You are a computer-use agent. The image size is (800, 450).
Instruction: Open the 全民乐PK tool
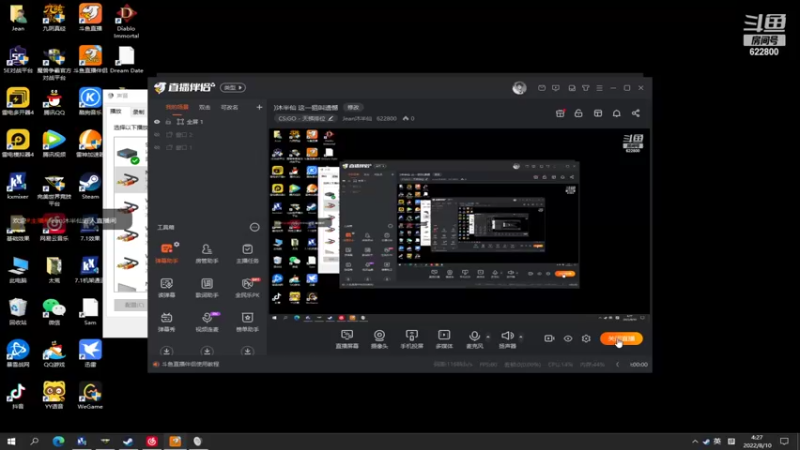247,287
